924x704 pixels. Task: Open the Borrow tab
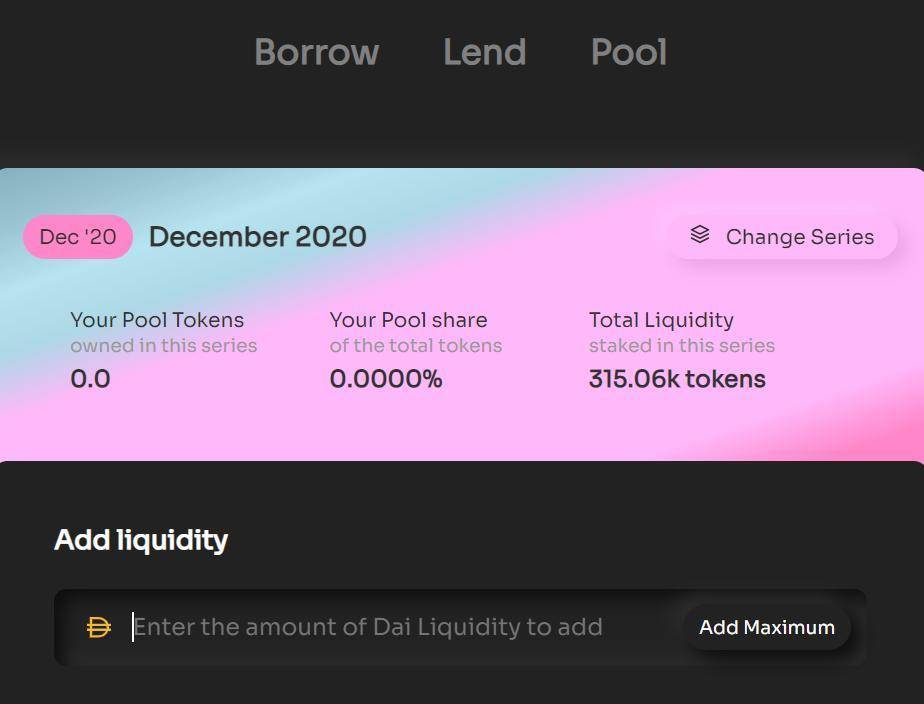point(316,52)
